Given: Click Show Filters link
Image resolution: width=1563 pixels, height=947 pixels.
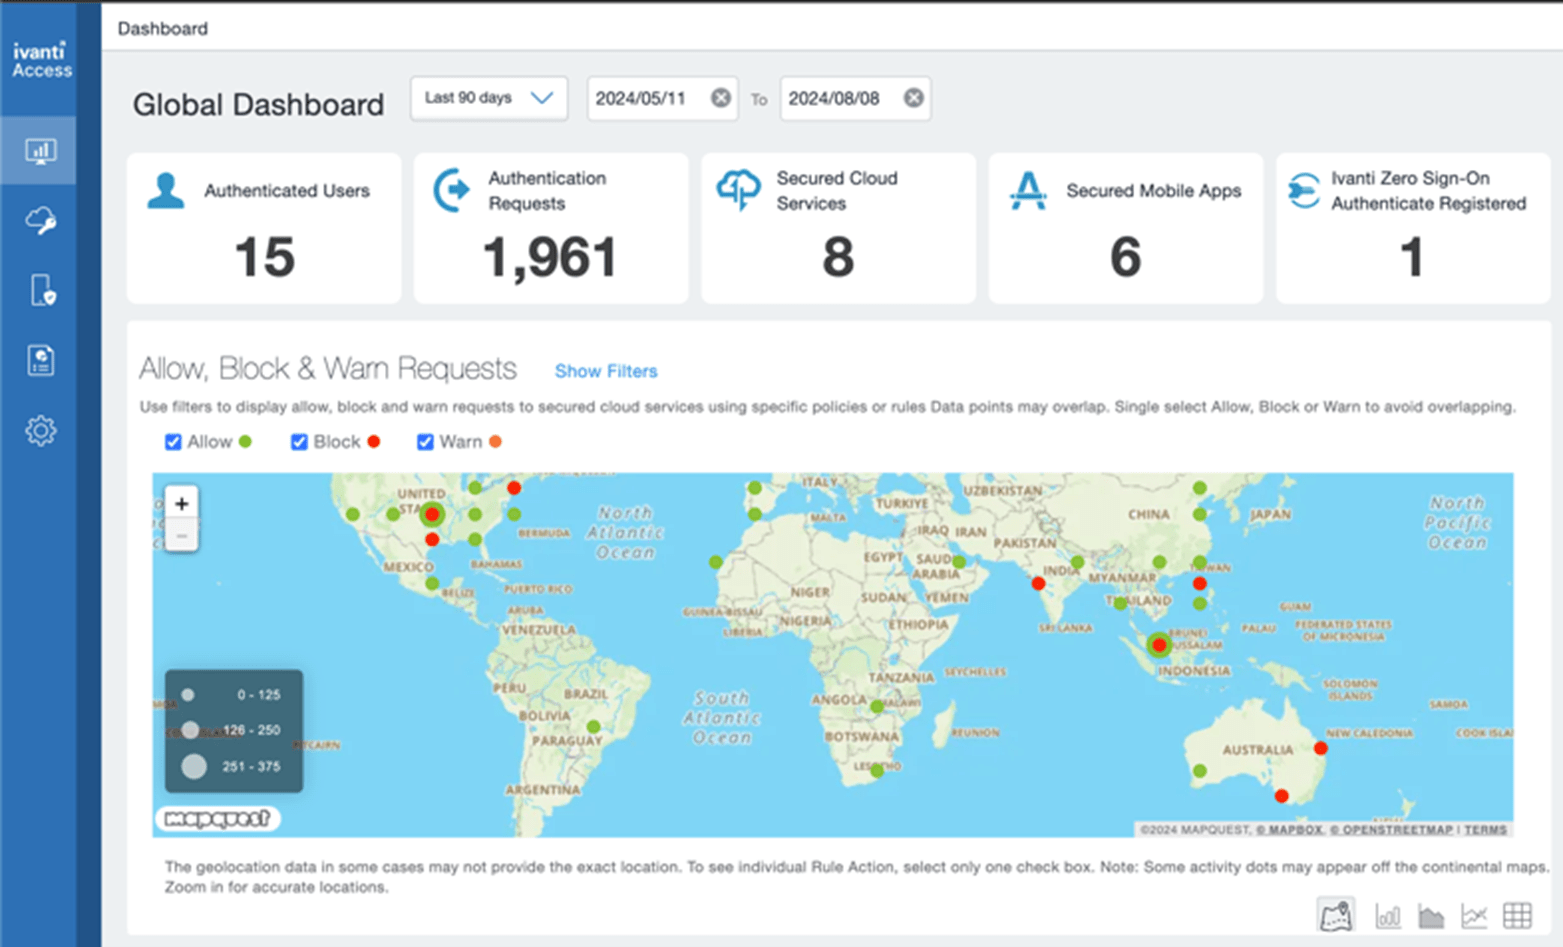Looking at the screenshot, I should (x=606, y=371).
